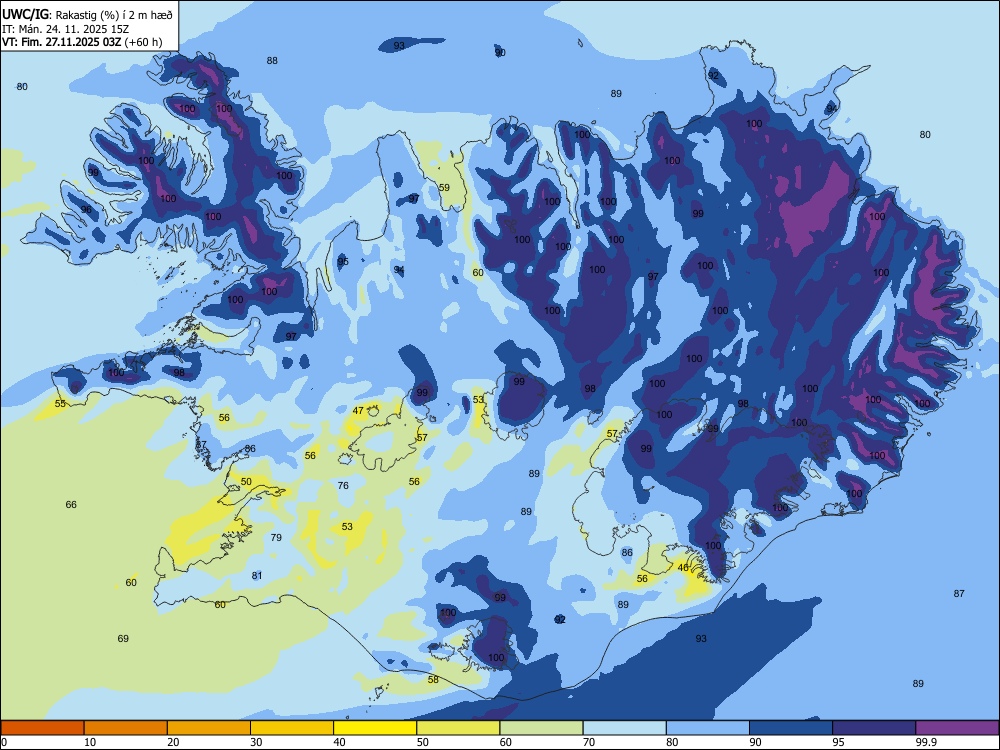Click the humidity value '59' on the map
Viewport: 1000px width, 750px height.
[x=444, y=188]
